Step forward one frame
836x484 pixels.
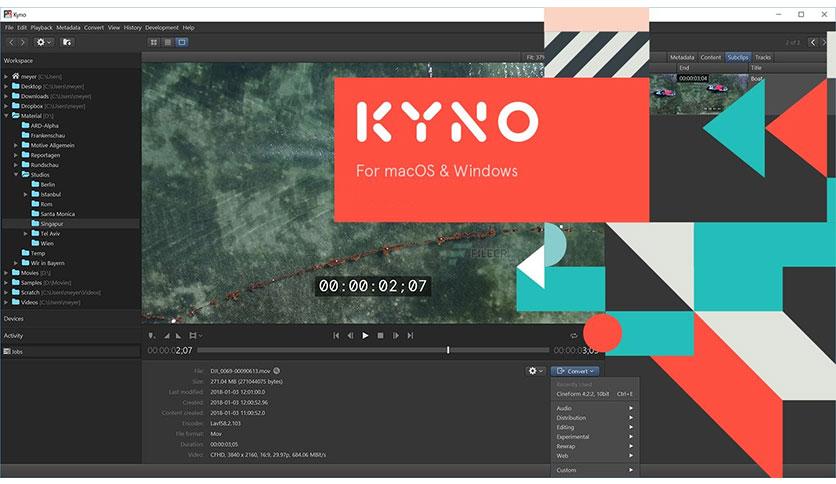[x=396, y=336]
